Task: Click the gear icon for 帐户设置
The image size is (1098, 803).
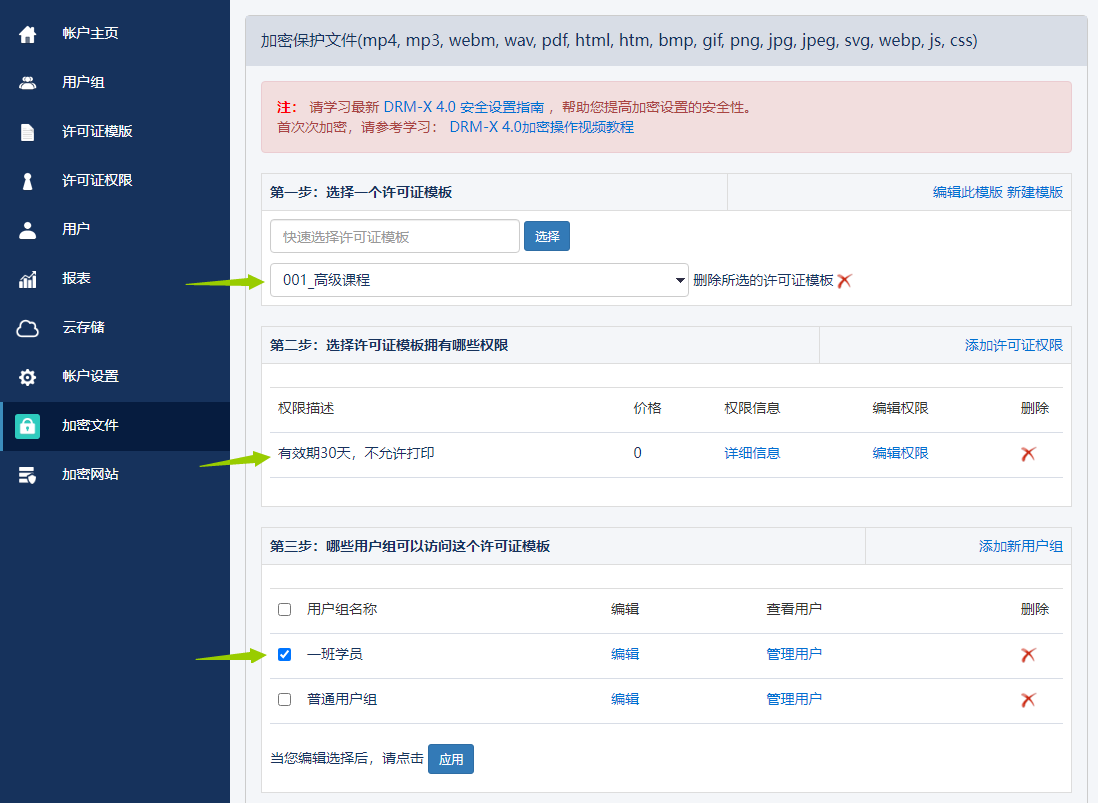Action: pyautogui.click(x=28, y=377)
